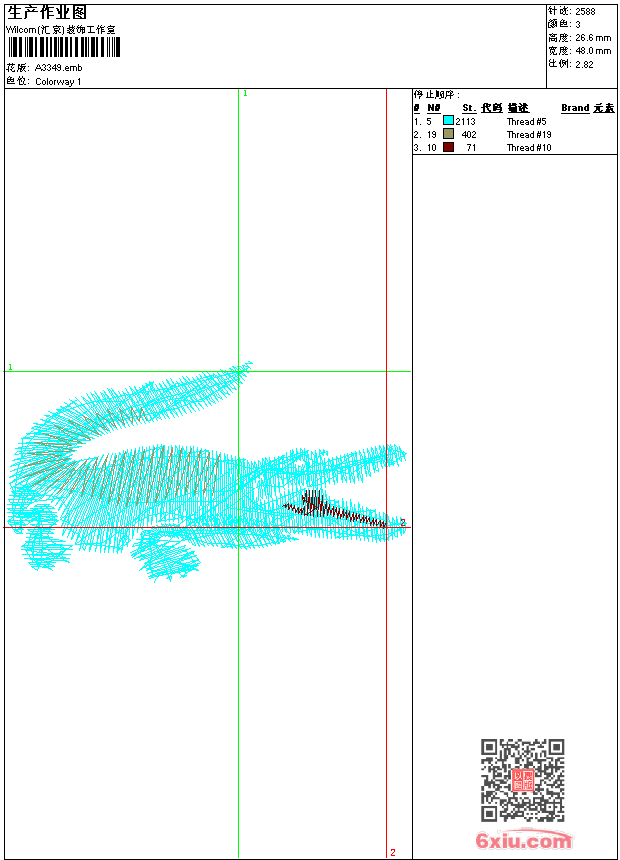Screen dimensions: 620x860
Task: Click the stitch count 71 in row 3
Action: pyautogui.click(x=471, y=148)
